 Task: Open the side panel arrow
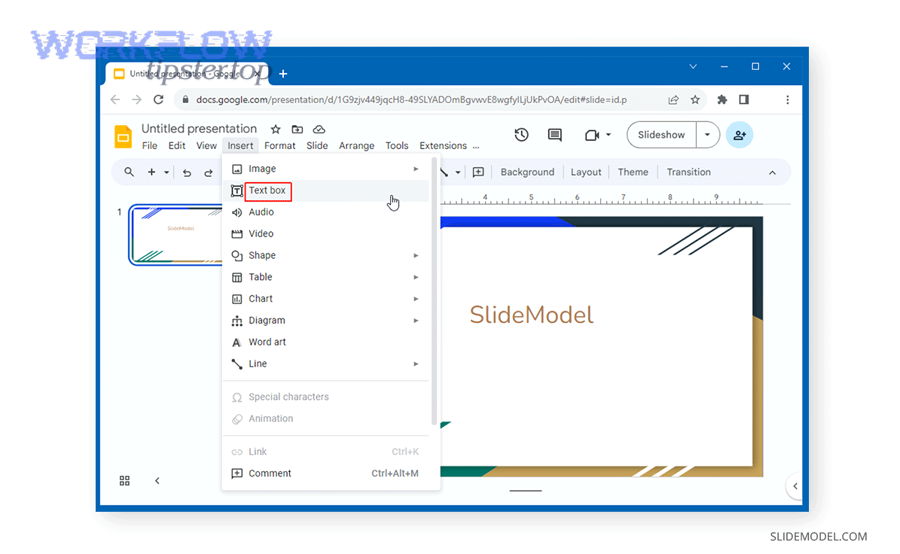[795, 486]
